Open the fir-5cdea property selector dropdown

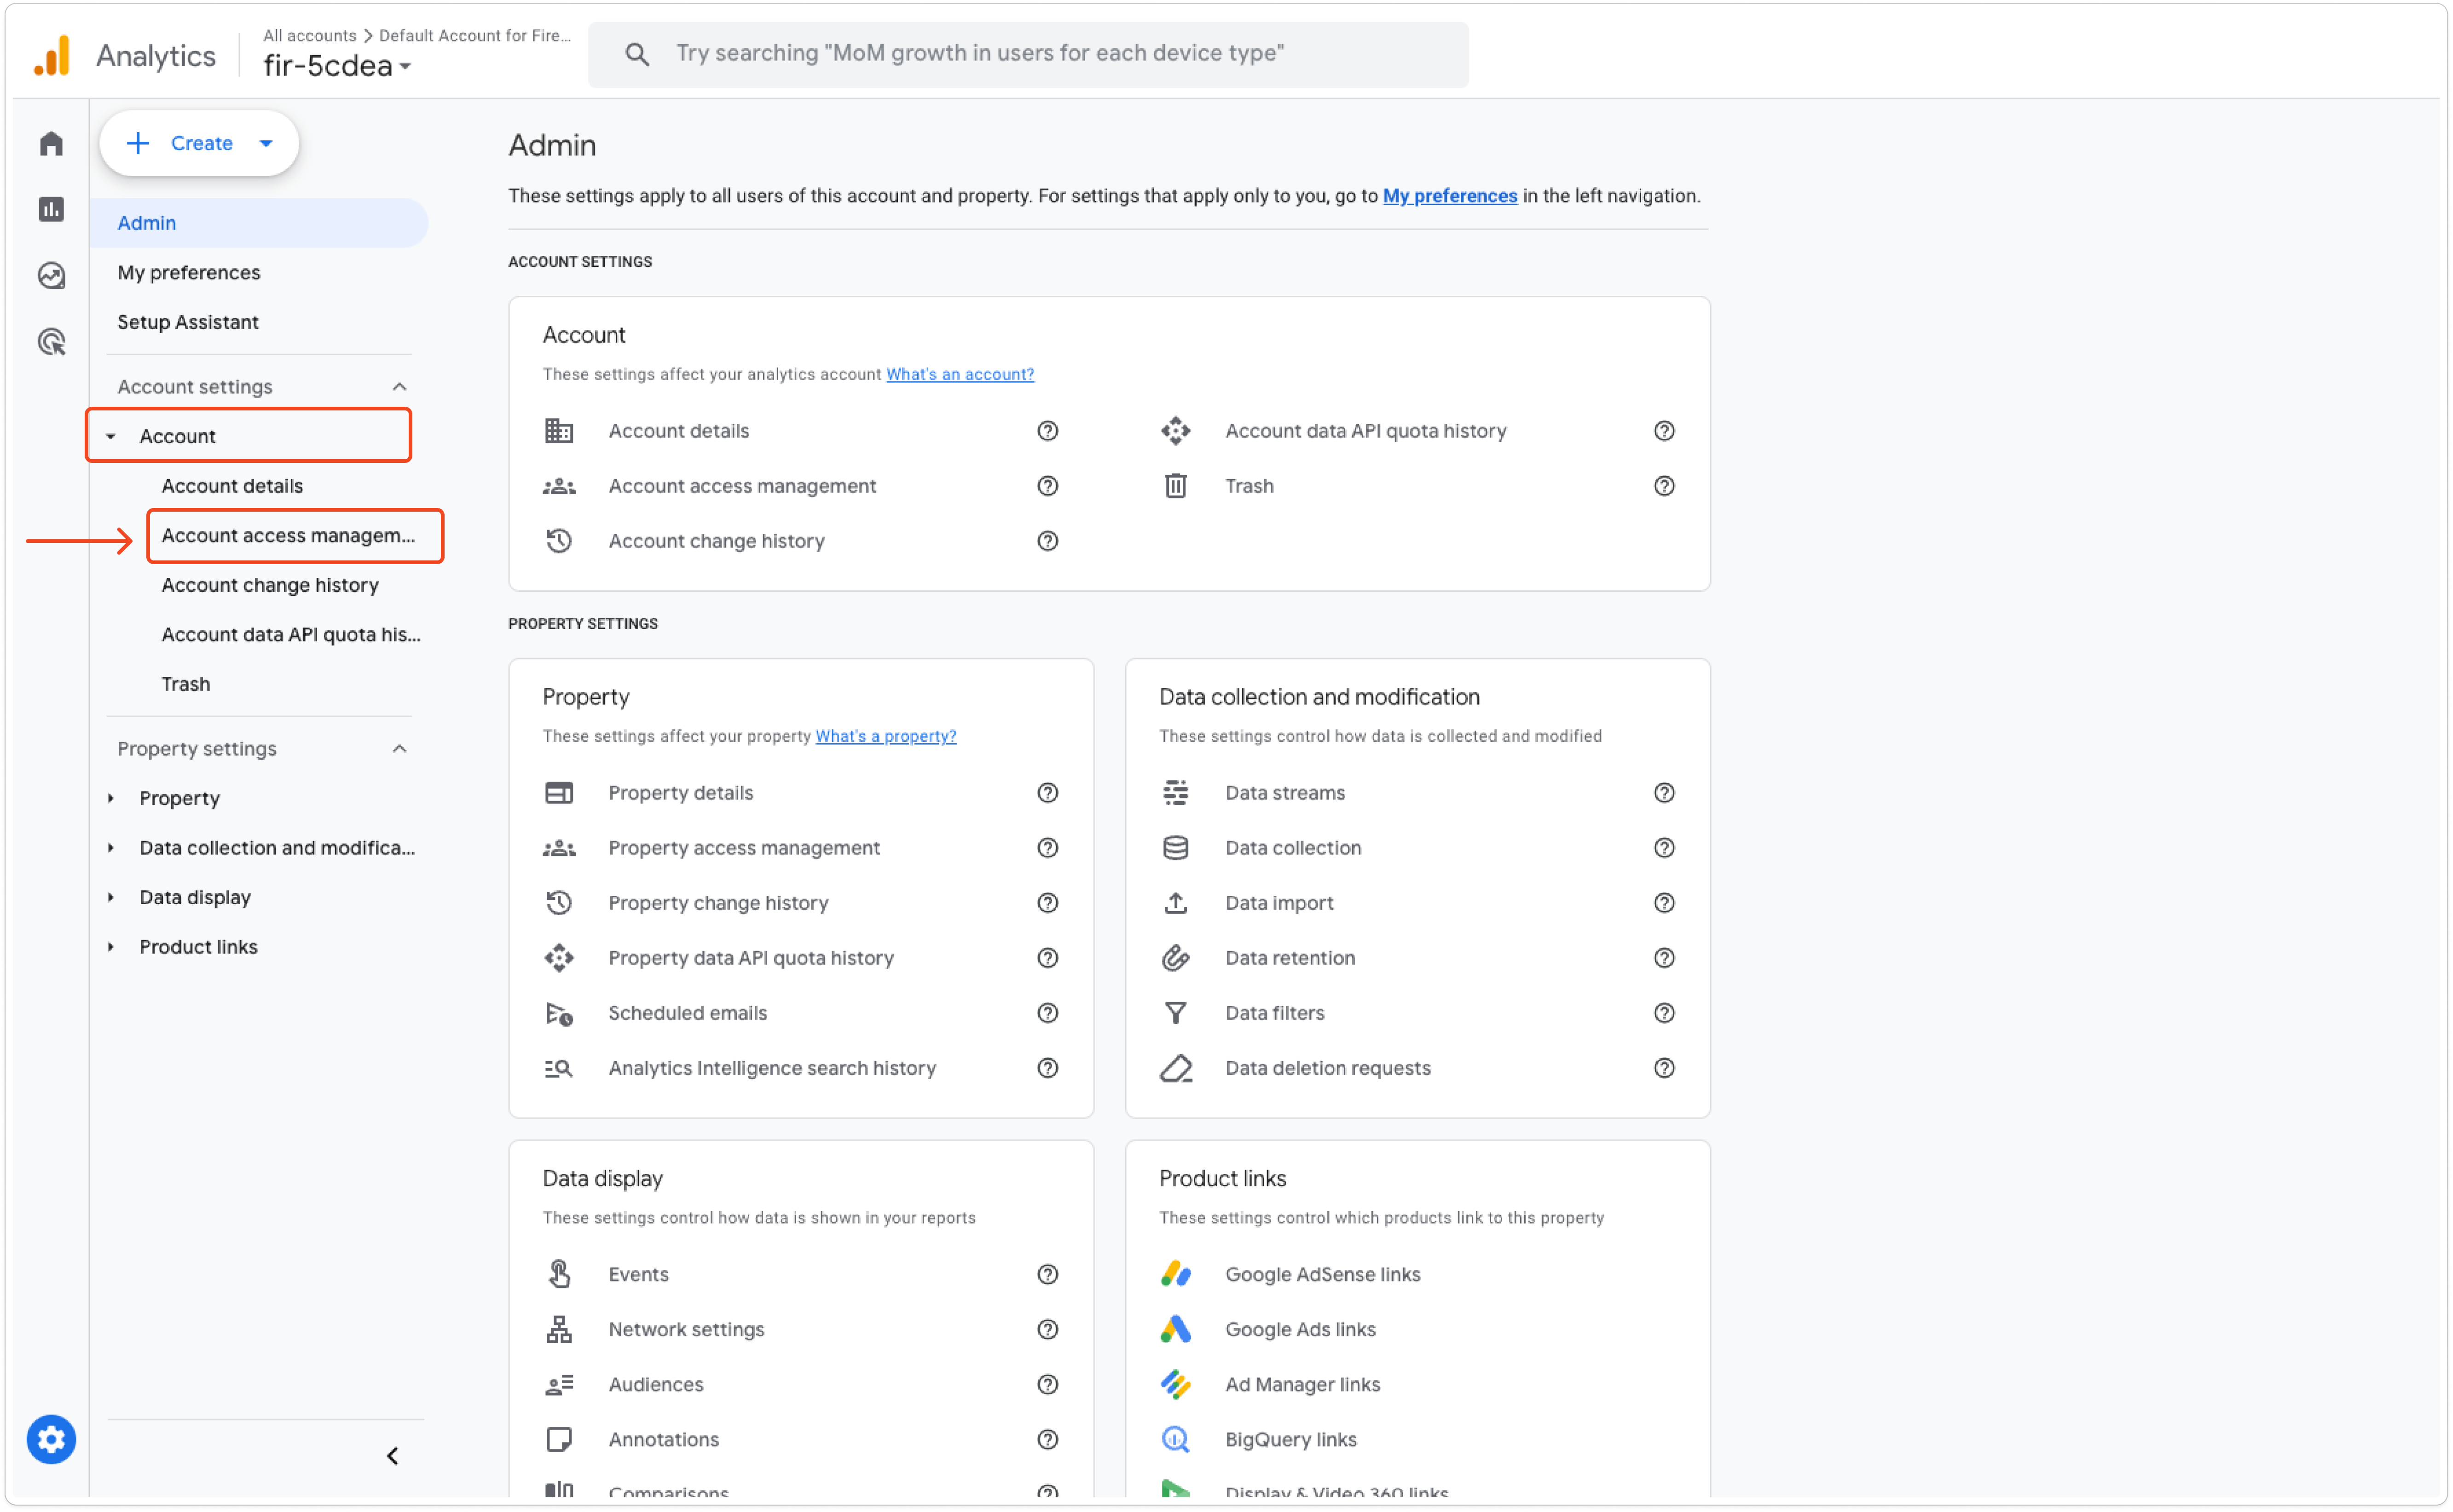point(337,66)
